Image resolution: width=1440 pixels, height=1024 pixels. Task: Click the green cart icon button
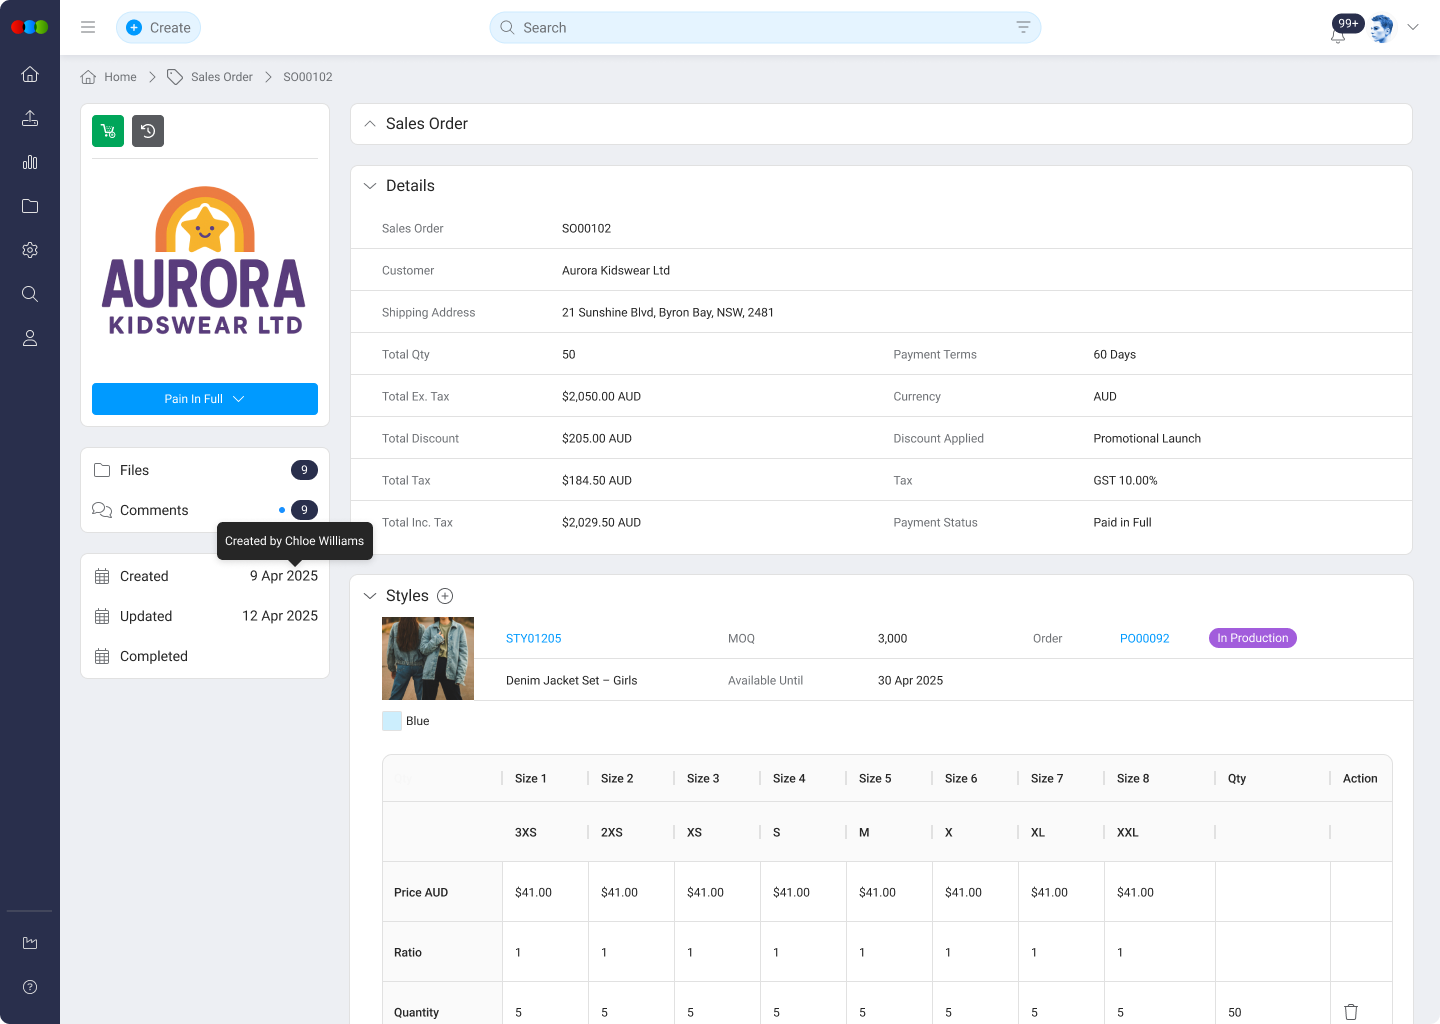click(108, 131)
